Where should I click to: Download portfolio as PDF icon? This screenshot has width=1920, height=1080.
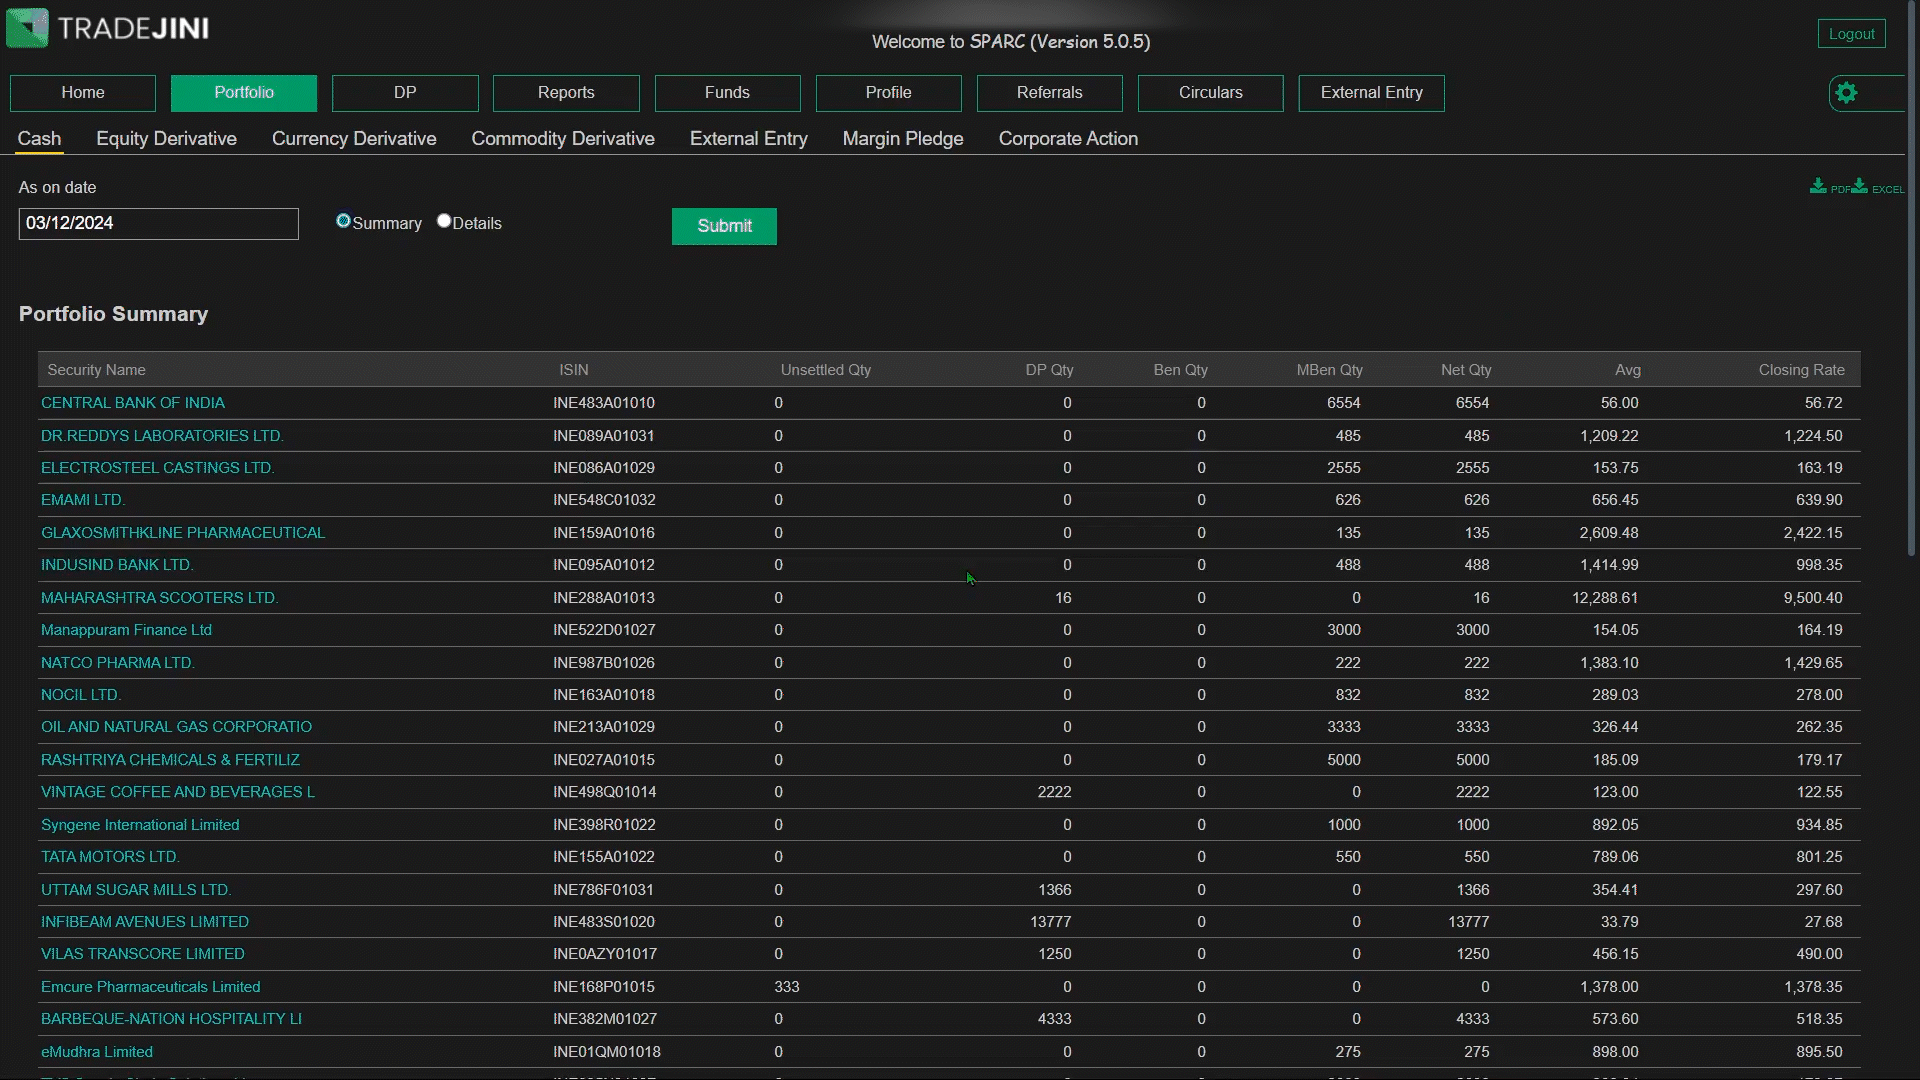click(1819, 186)
